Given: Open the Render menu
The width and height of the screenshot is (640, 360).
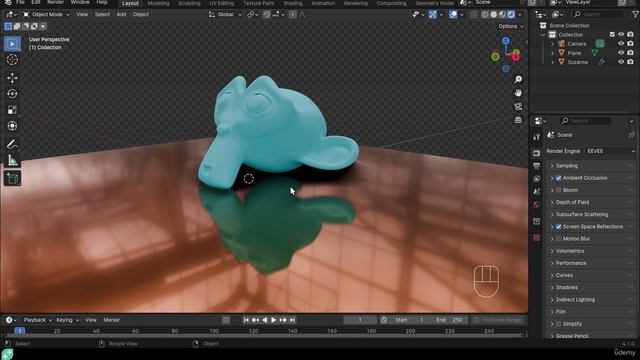Looking at the screenshot, I should tap(56, 2).
